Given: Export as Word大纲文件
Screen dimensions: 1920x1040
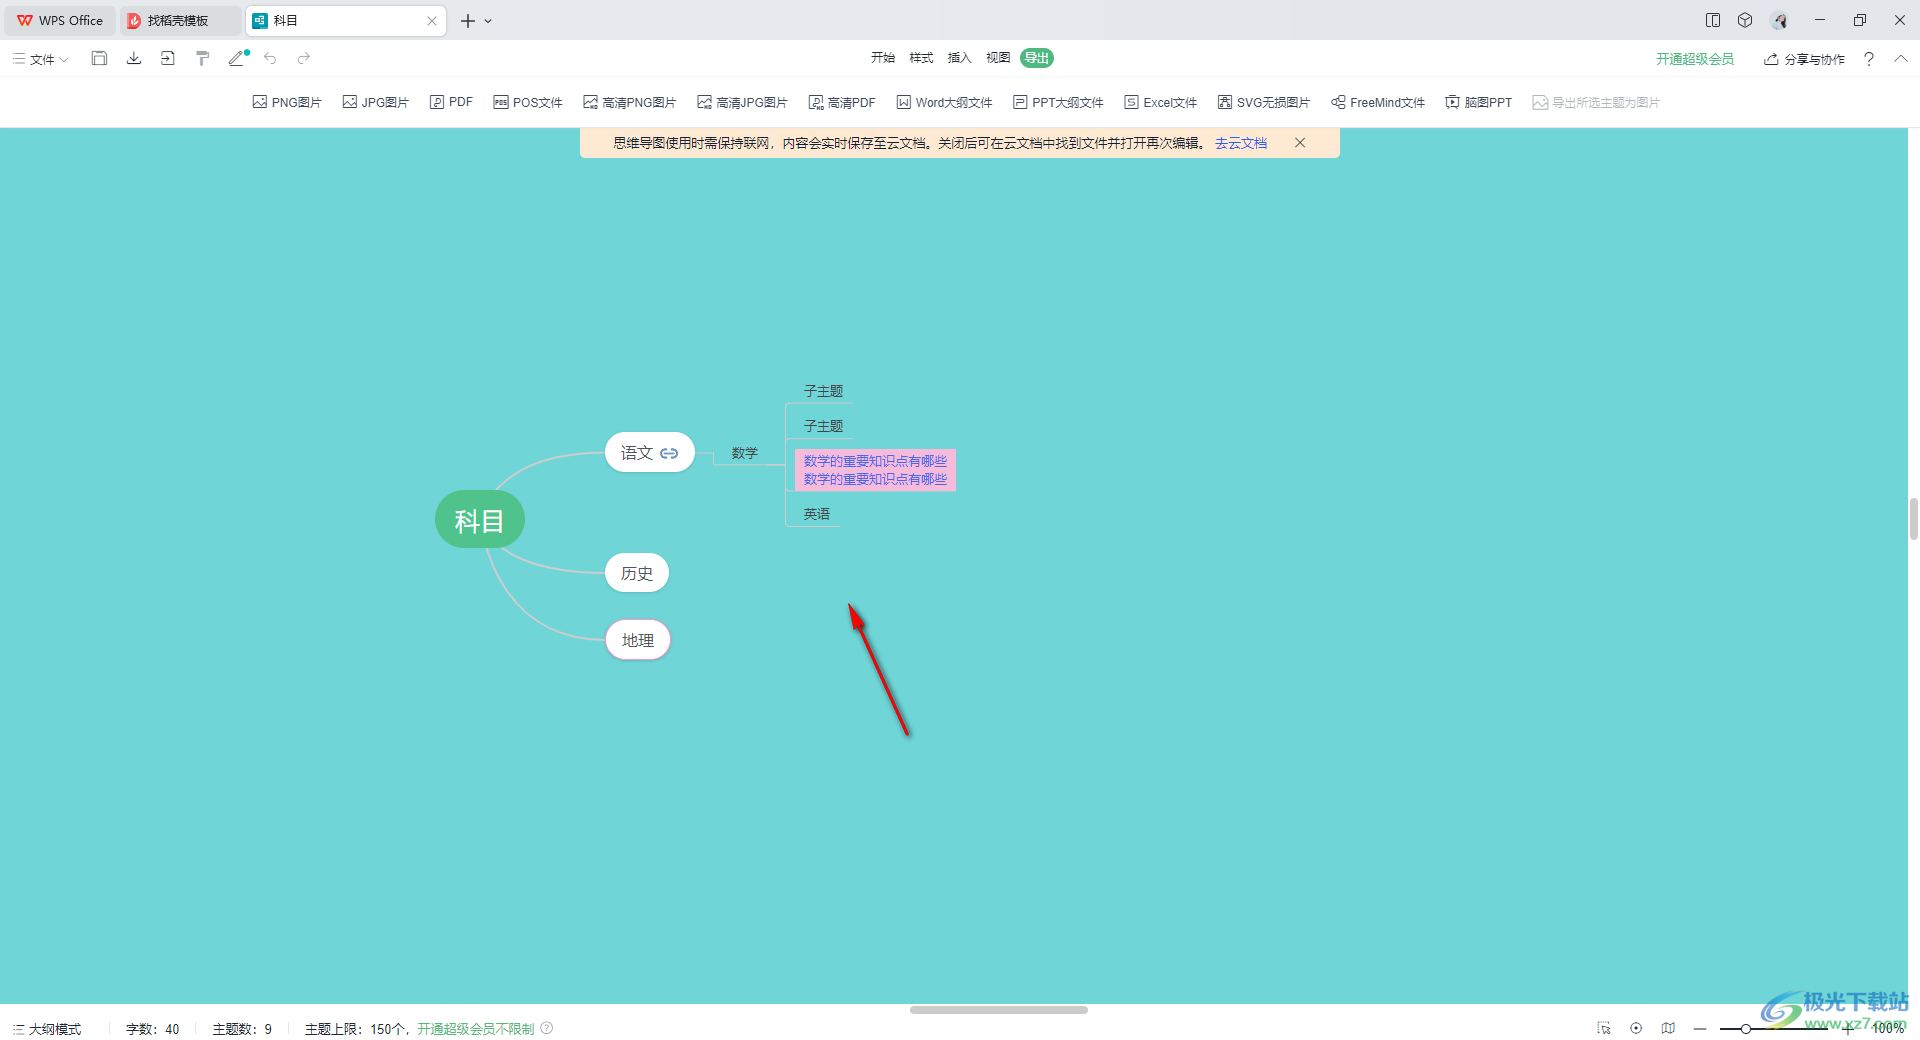Looking at the screenshot, I should click(x=944, y=102).
